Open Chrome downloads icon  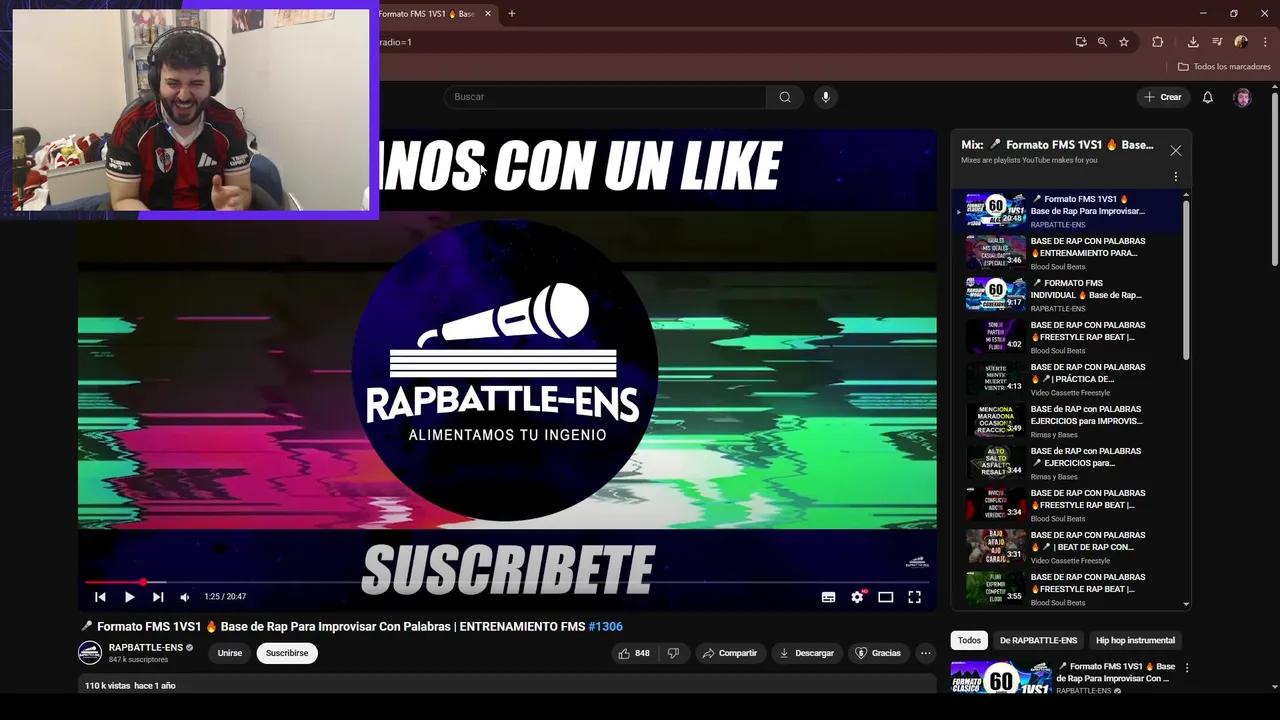[1193, 42]
